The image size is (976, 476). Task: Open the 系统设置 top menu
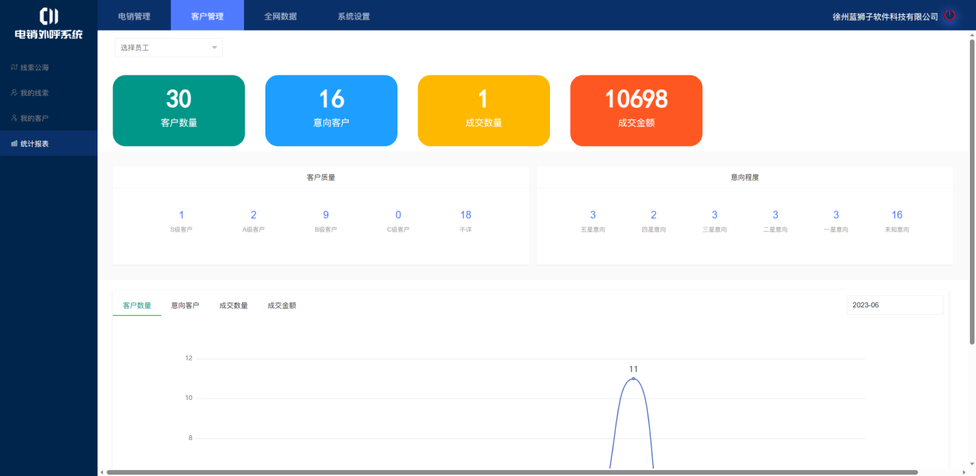point(353,16)
